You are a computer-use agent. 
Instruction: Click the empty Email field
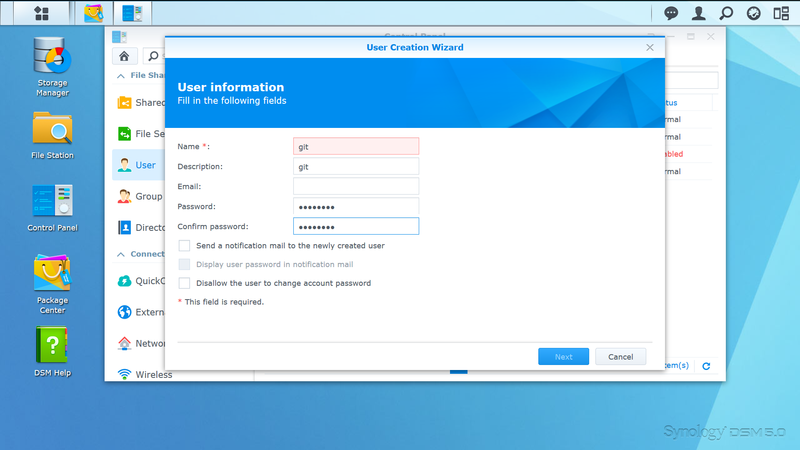point(356,186)
